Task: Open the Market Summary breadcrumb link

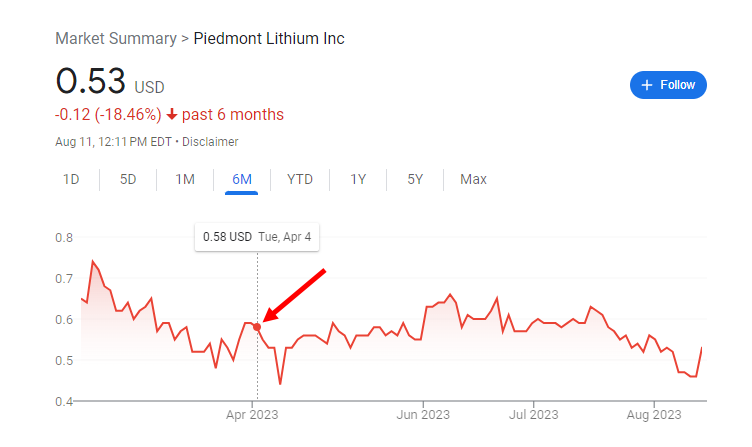Action: click(x=116, y=38)
